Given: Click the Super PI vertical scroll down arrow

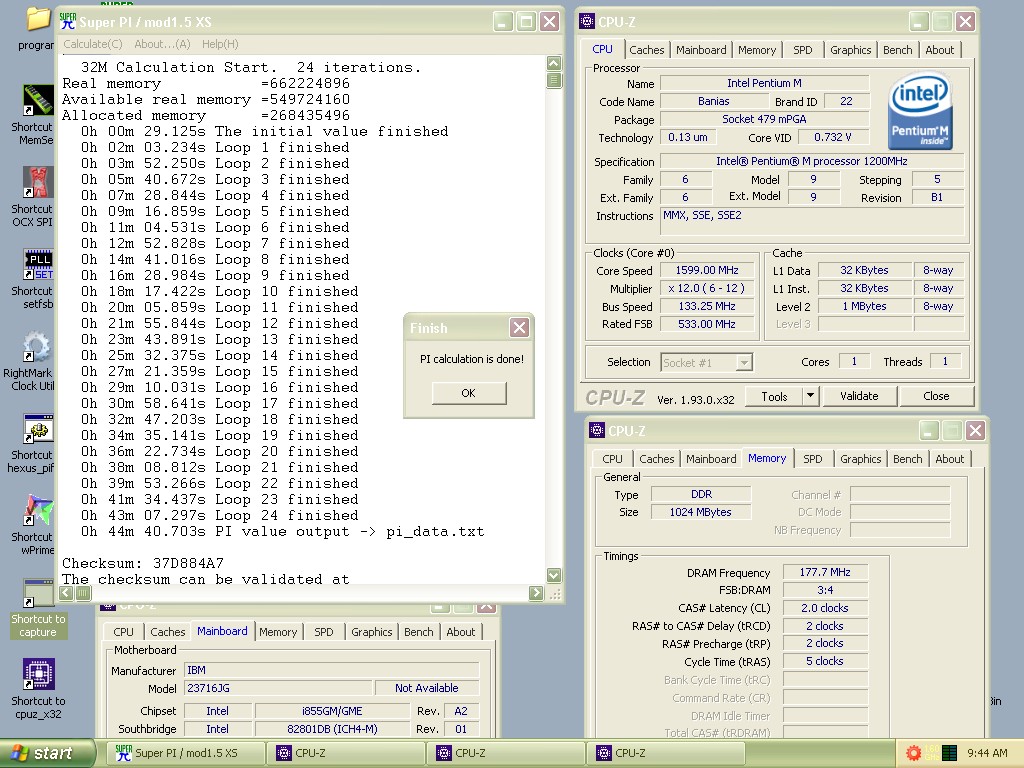Looking at the screenshot, I should [554, 575].
